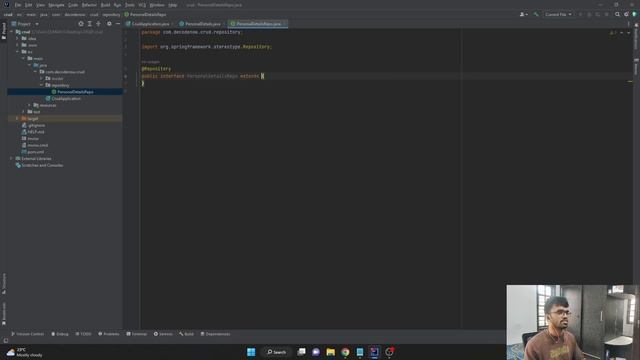
Task: Select Scratches and Consoles
Action: (39, 165)
